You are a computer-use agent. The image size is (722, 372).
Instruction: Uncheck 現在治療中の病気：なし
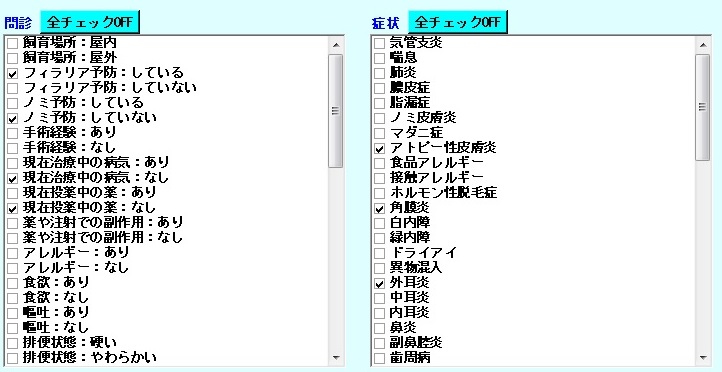pyautogui.click(x=13, y=179)
